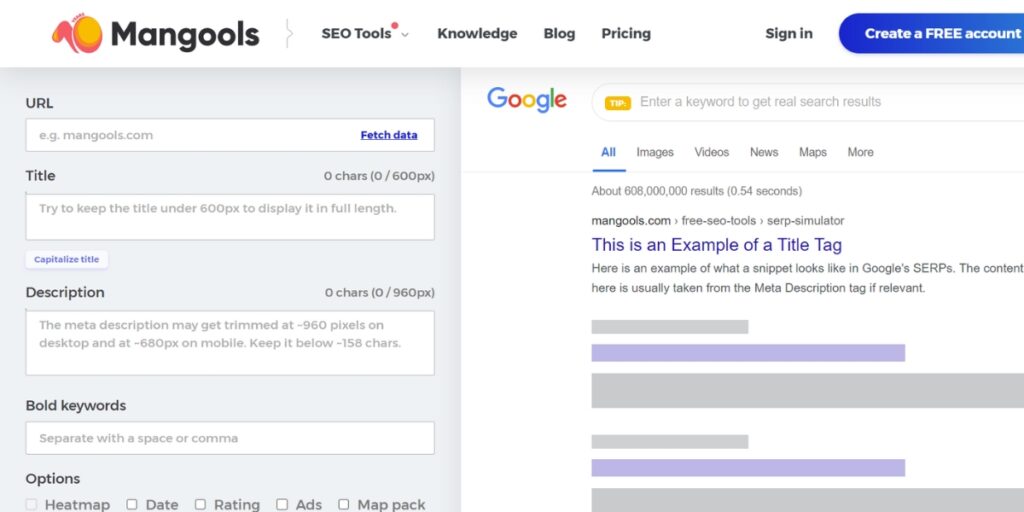Open the Pricing page
Viewport: 1024px width, 512px height.
626,33
